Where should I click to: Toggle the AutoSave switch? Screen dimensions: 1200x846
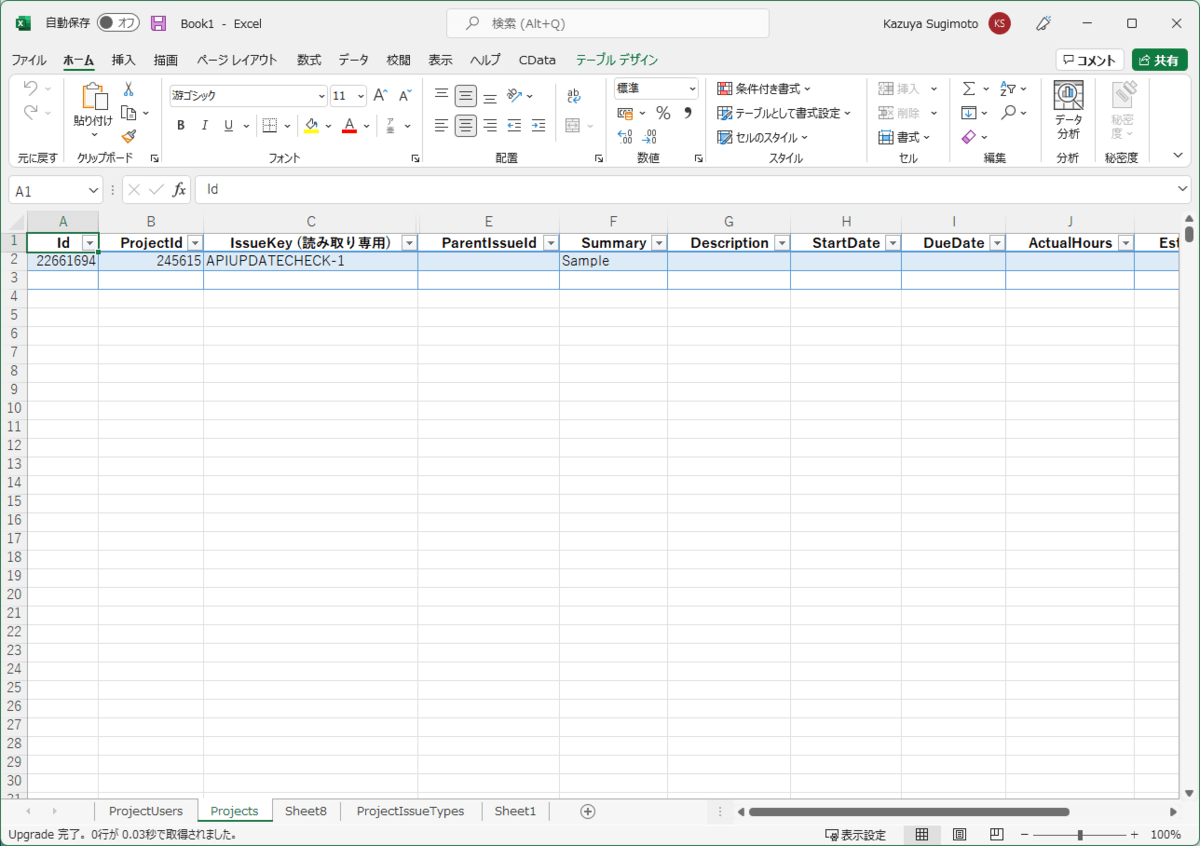tap(118, 23)
